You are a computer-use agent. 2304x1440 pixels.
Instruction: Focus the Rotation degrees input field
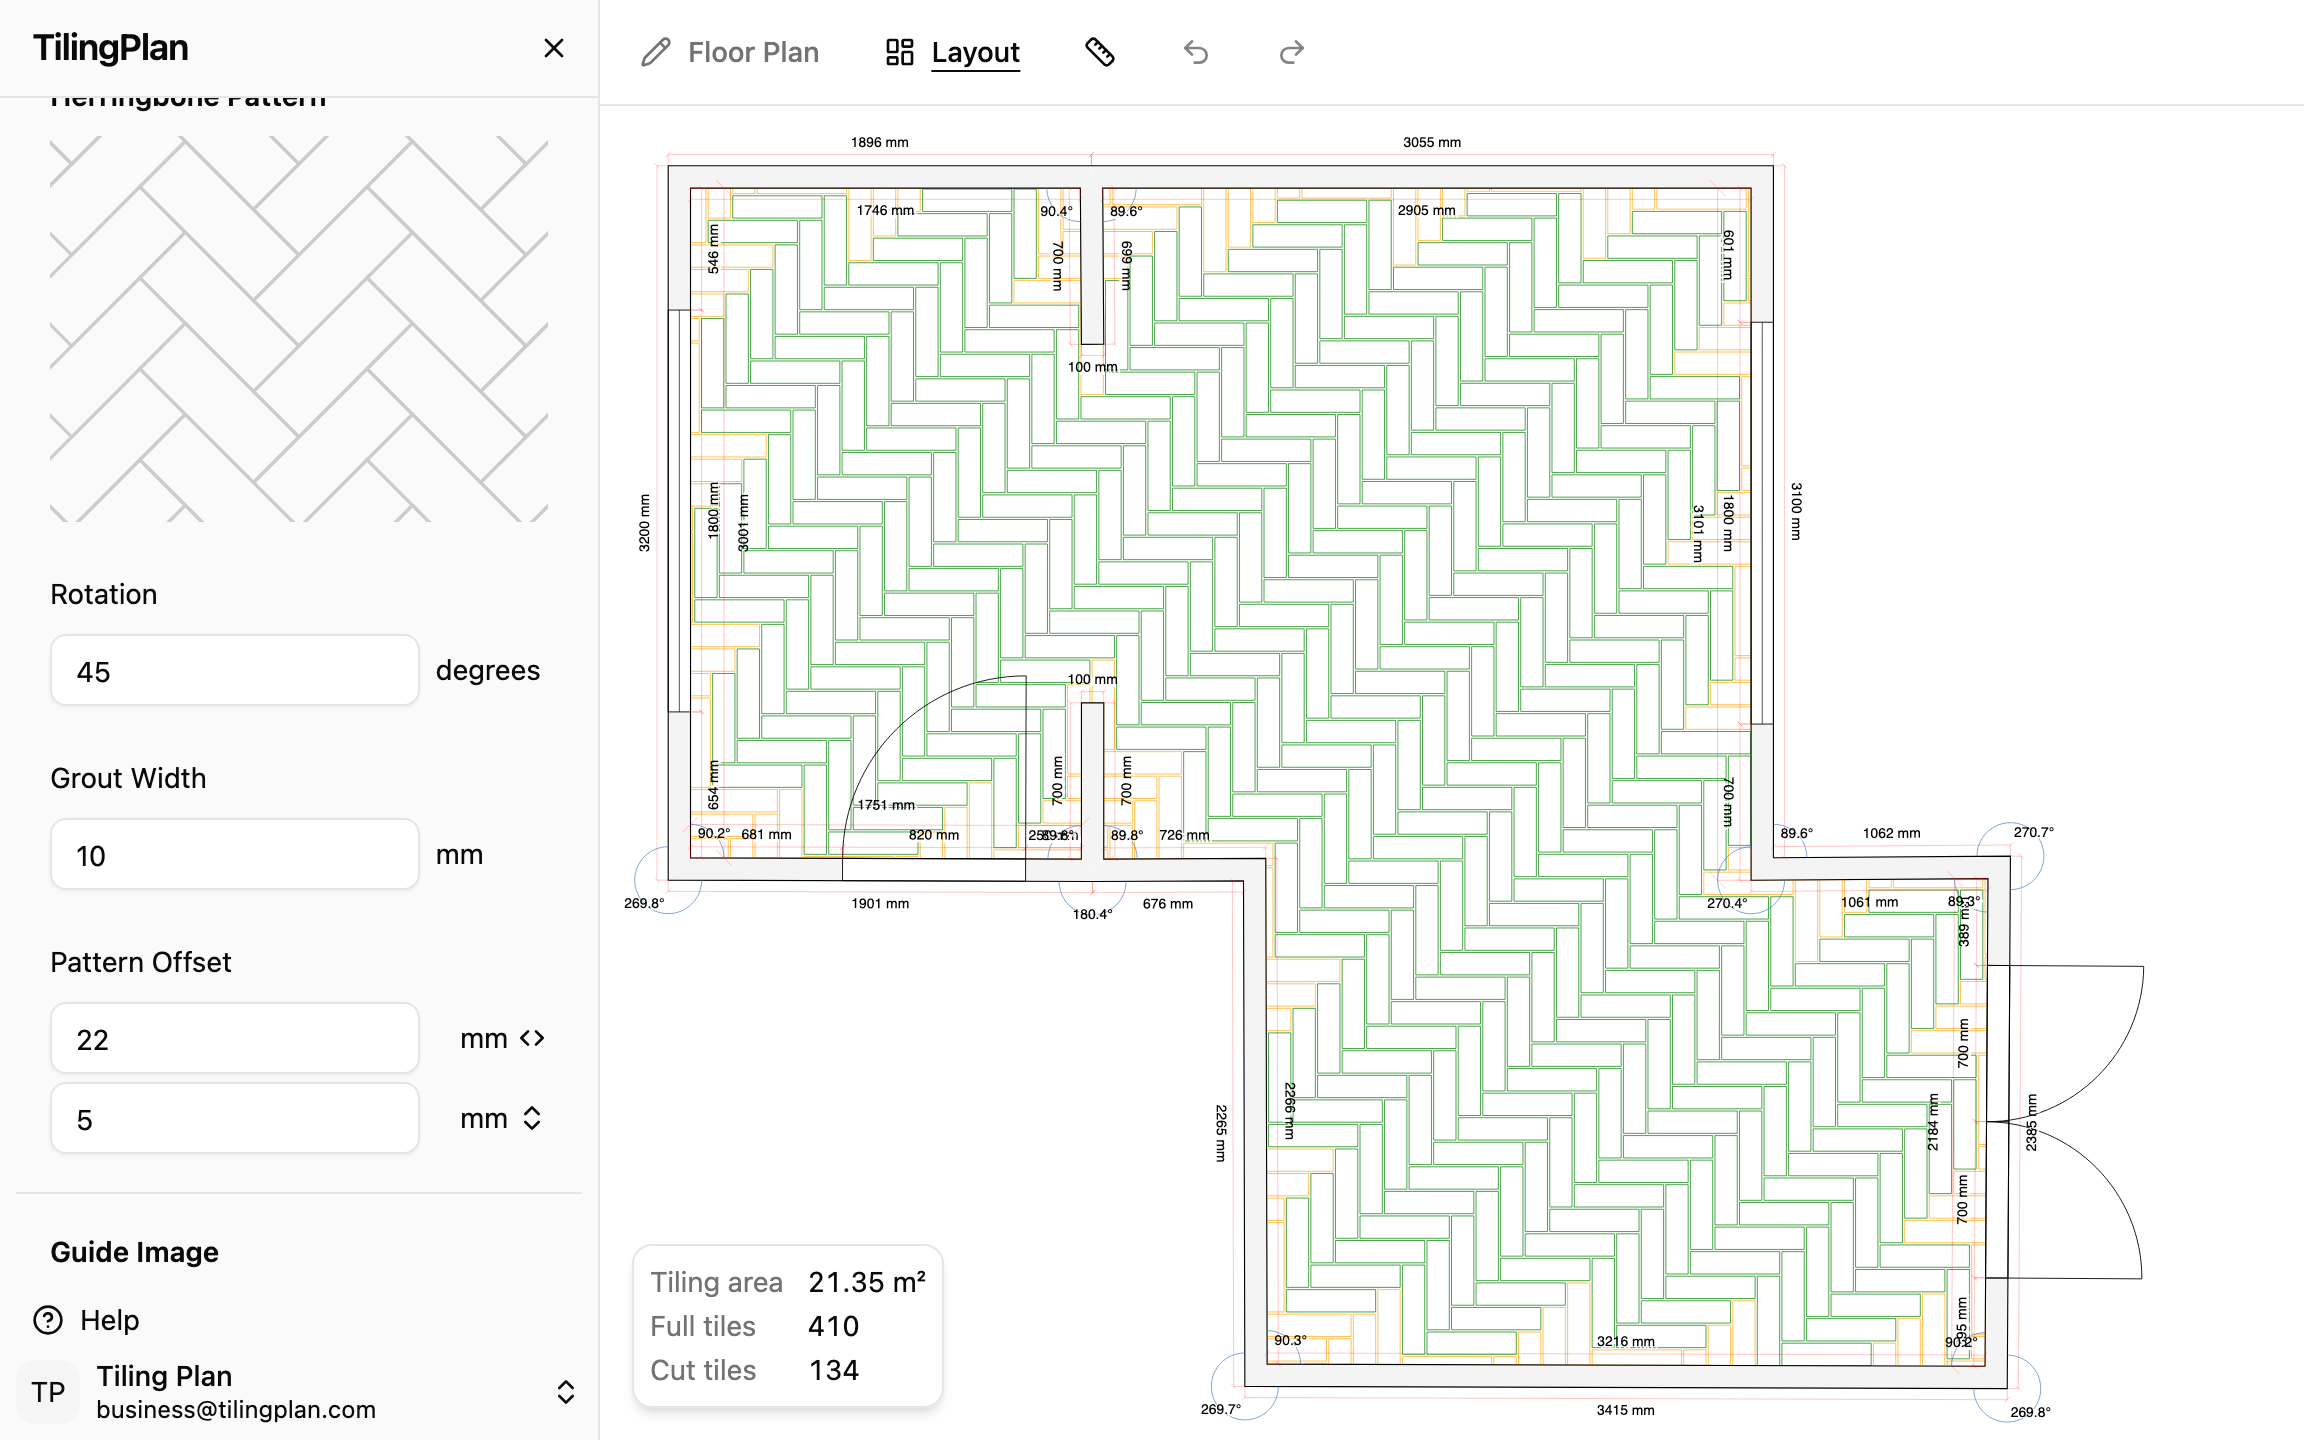[235, 671]
